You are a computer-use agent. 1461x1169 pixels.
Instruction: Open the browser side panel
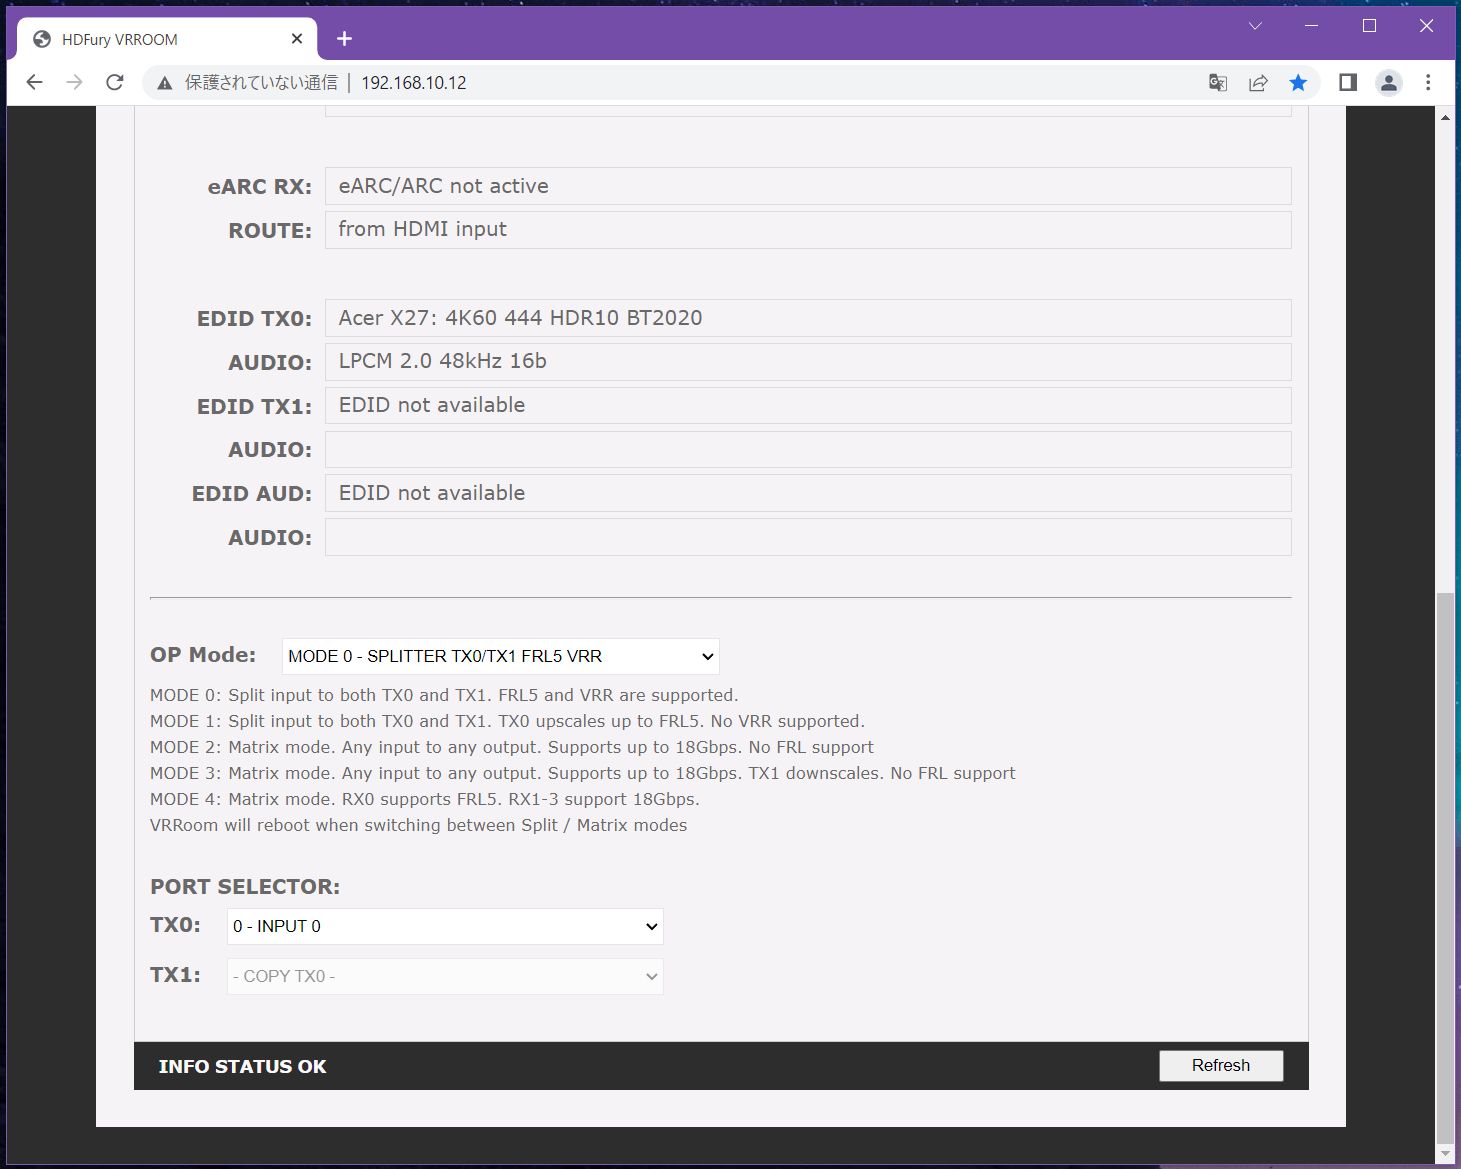coord(1348,82)
